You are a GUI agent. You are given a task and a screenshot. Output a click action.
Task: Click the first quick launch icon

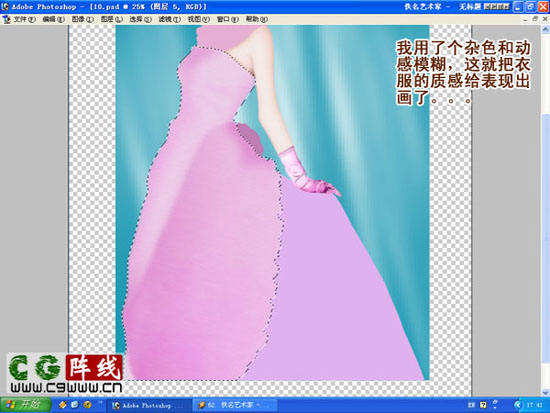63,405
